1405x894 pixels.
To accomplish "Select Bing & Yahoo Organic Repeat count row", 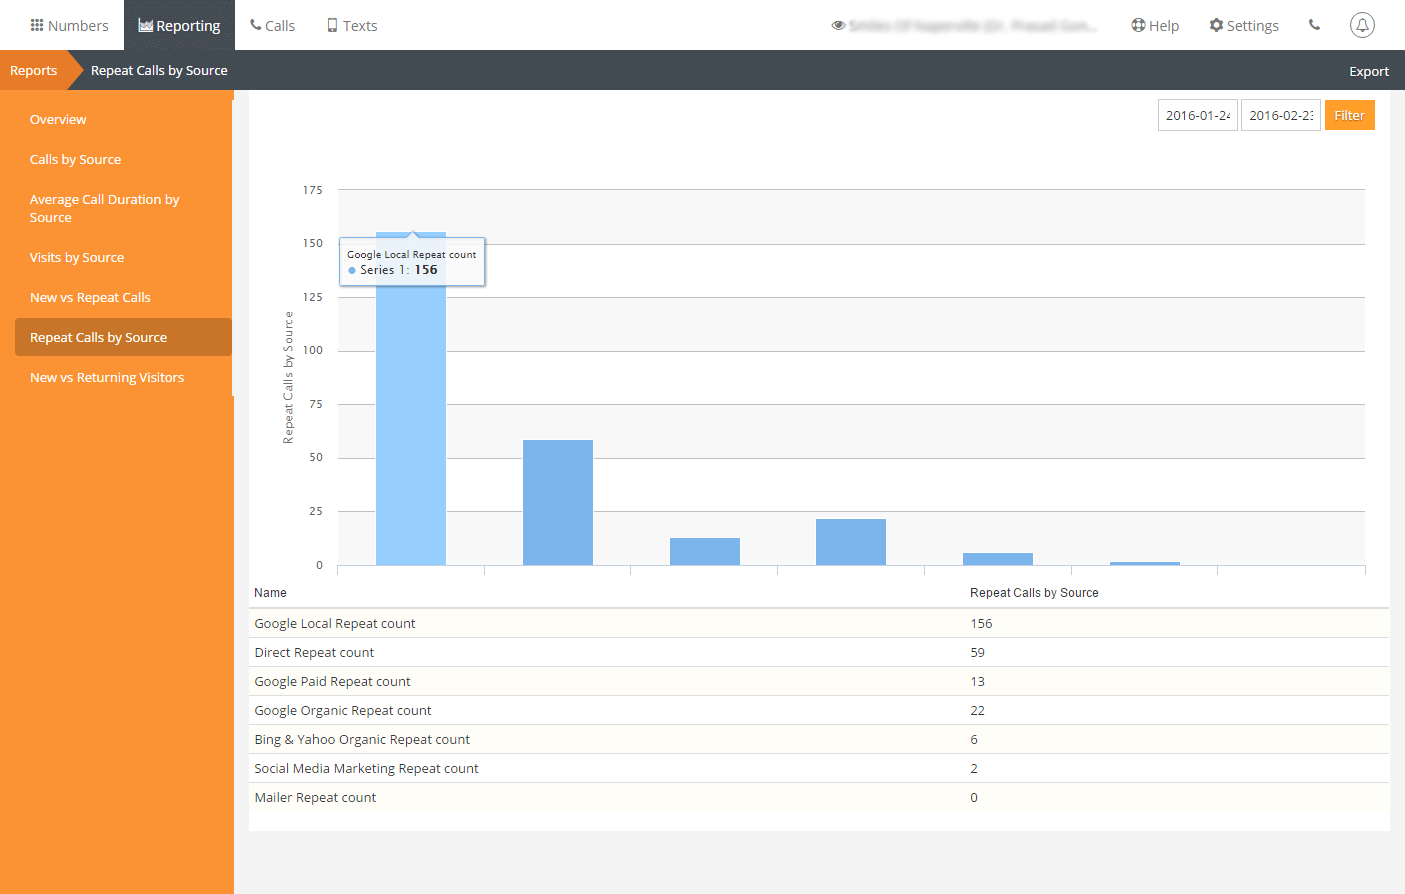I will pos(819,739).
